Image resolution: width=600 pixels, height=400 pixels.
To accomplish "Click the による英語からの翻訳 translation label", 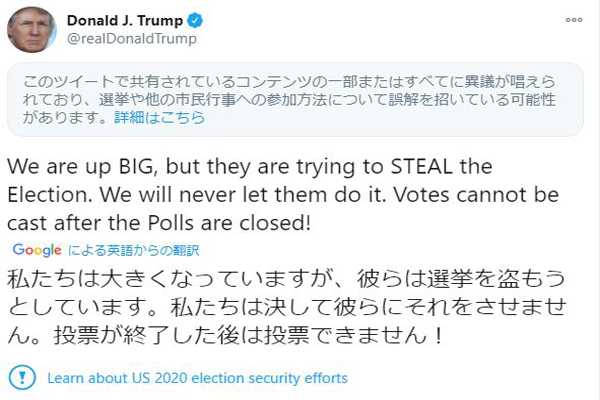I will click(x=132, y=250).
